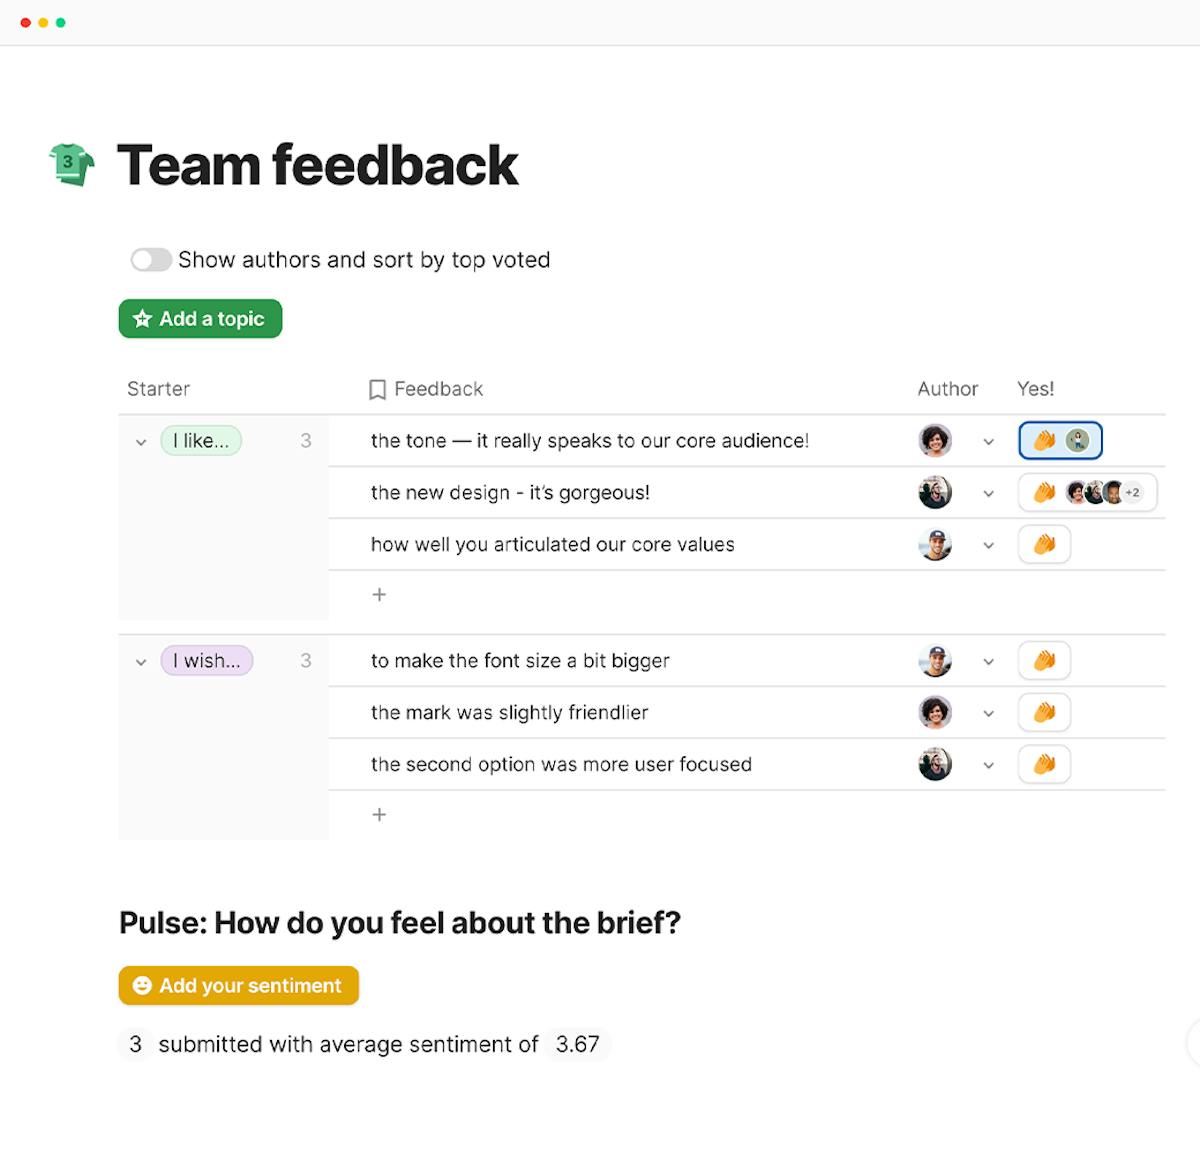This screenshot has width=1200, height=1154.
Task: Enable 'Show authors and sort by top voted'
Action: [x=150, y=259]
